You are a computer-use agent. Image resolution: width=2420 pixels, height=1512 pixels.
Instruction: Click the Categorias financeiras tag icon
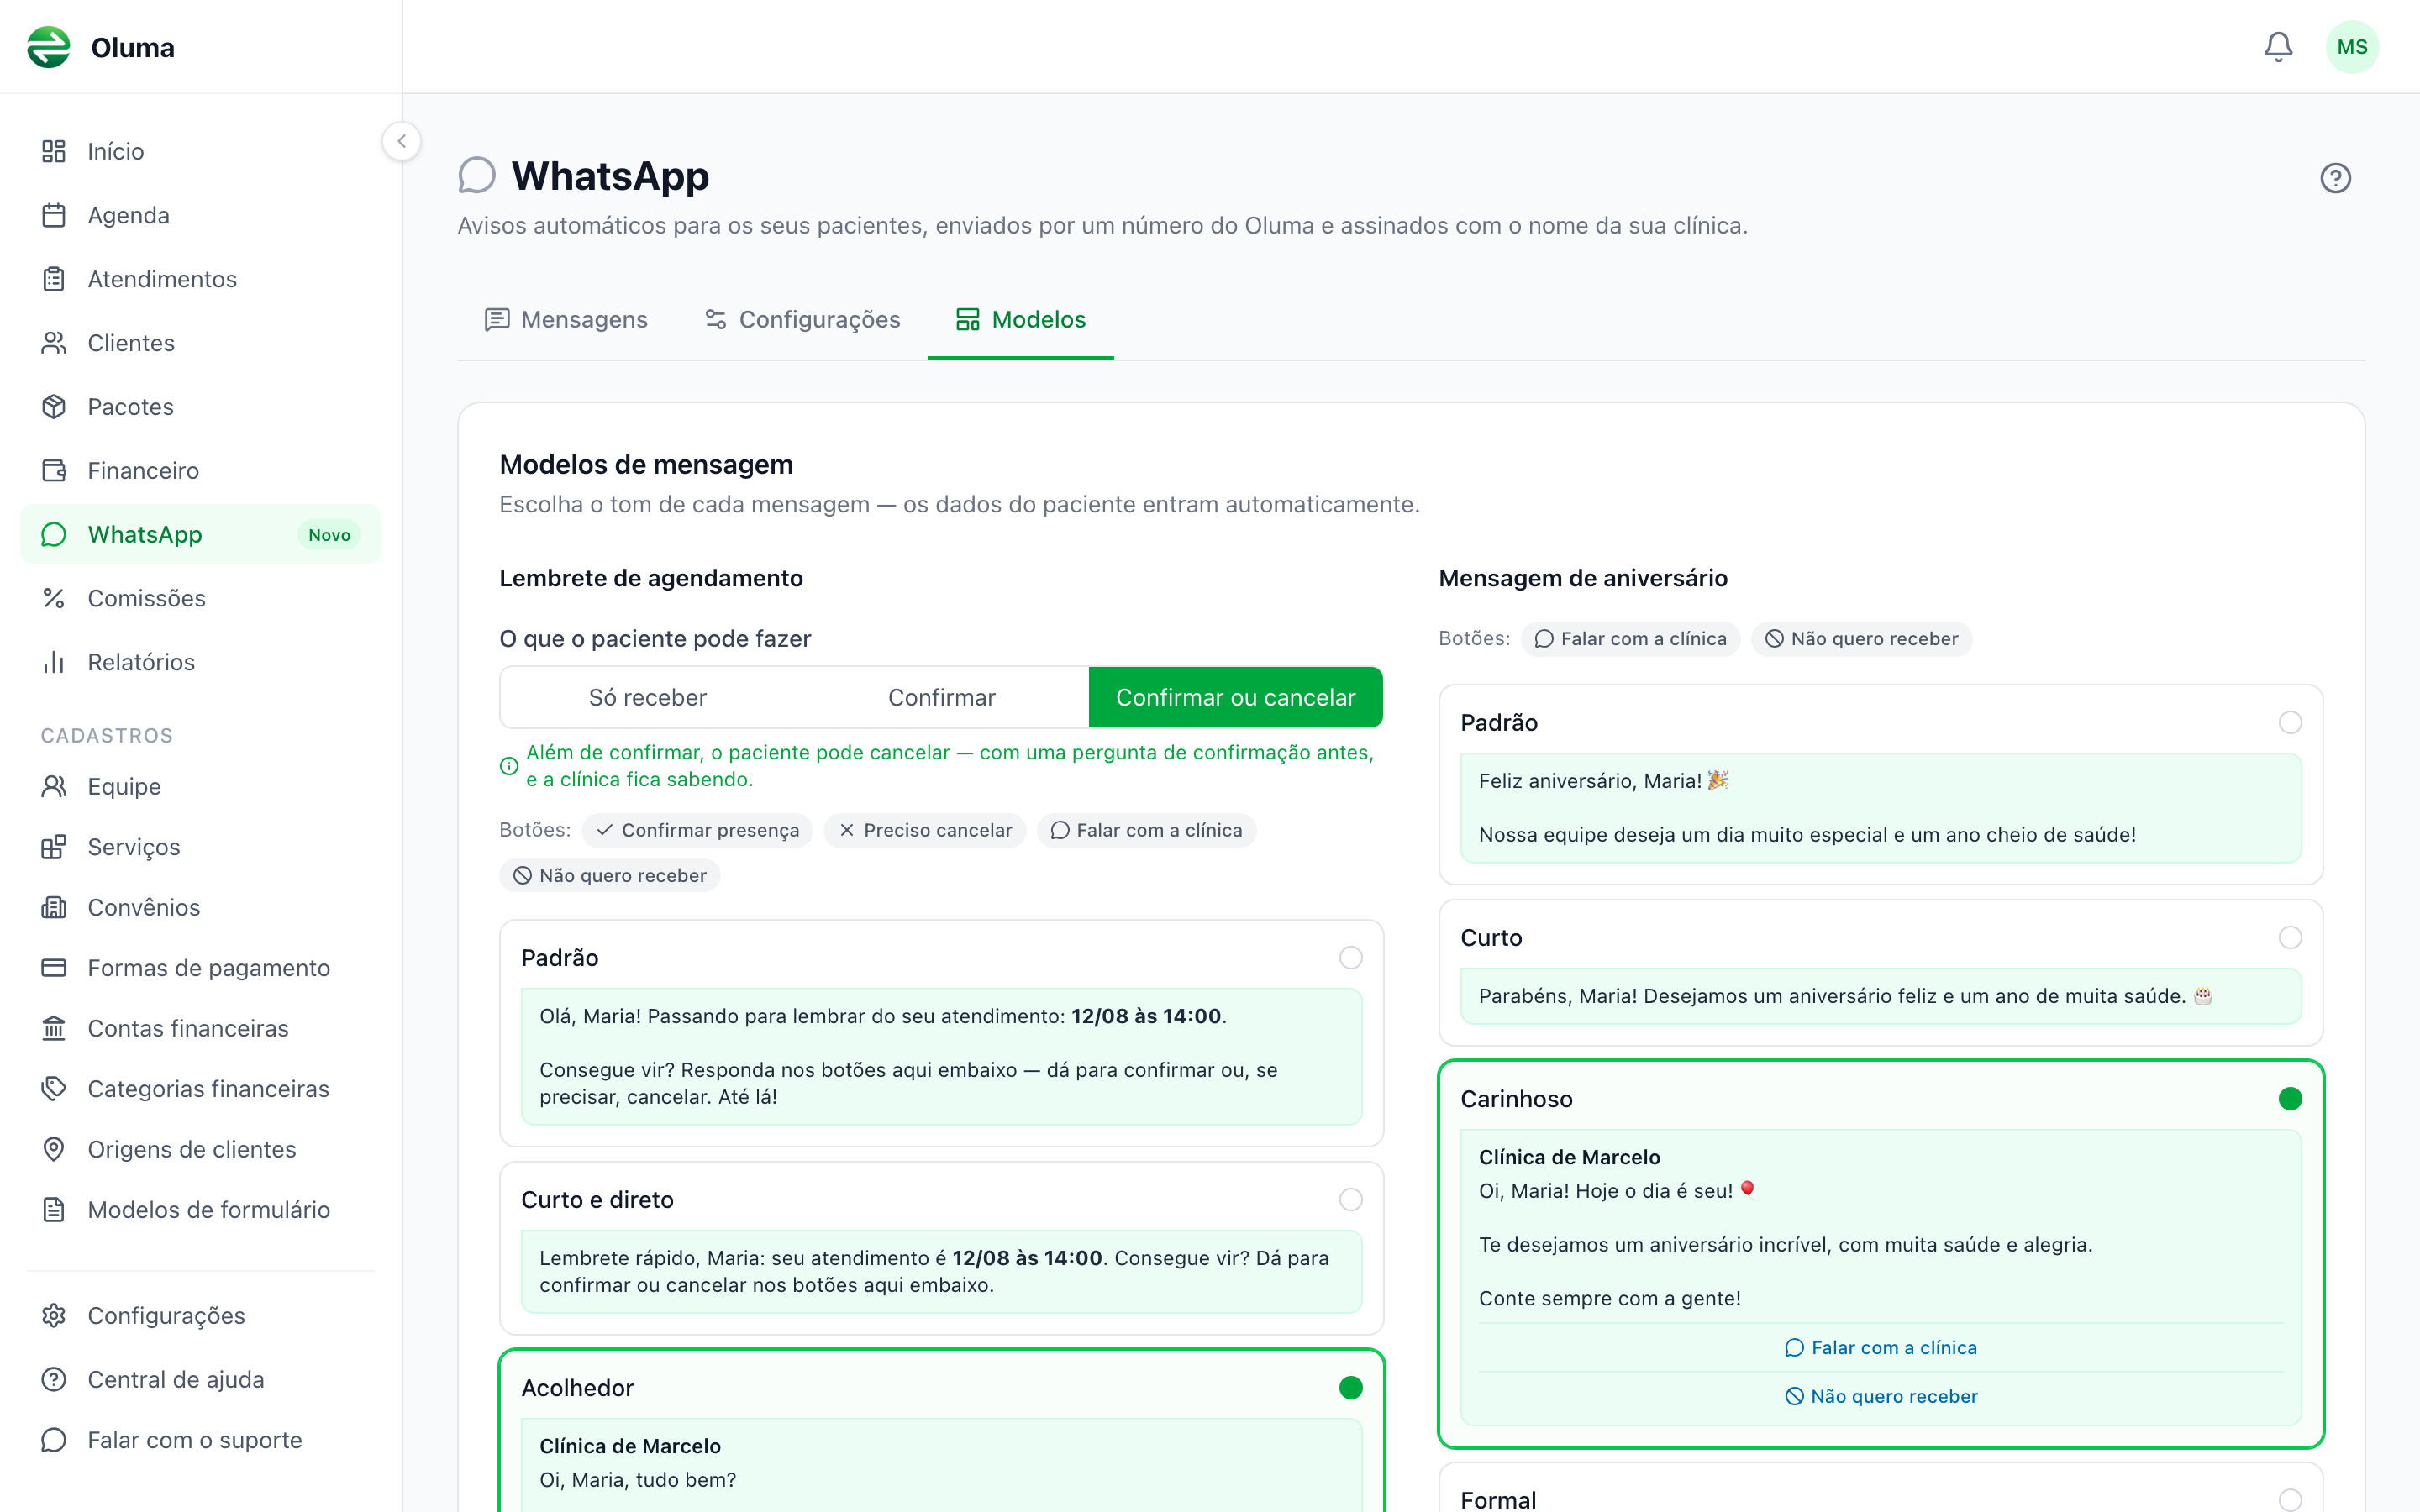tap(54, 1088)
